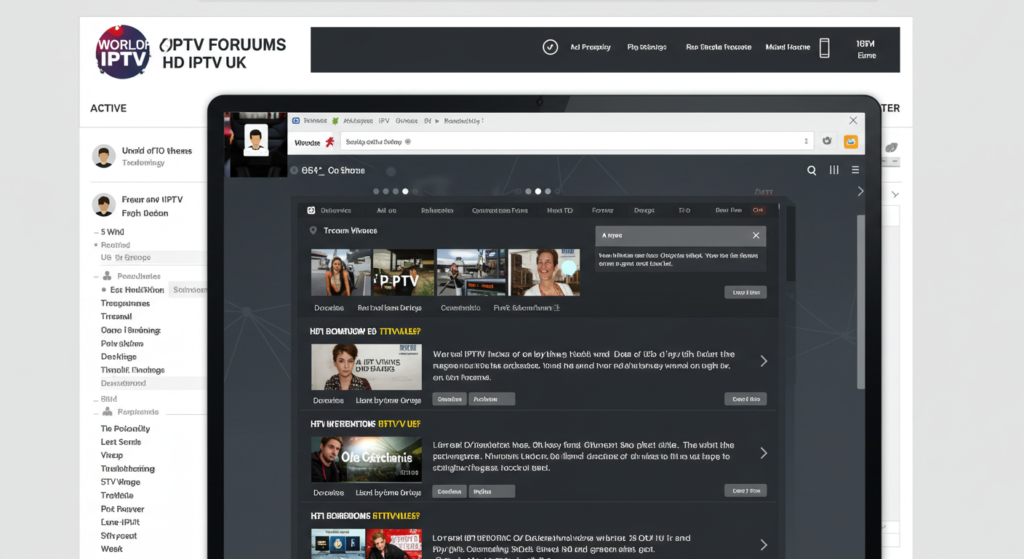Select 'Pot Pavver' in the sidebar list
Screen dimensions: 1024x559
click(122, 509)
